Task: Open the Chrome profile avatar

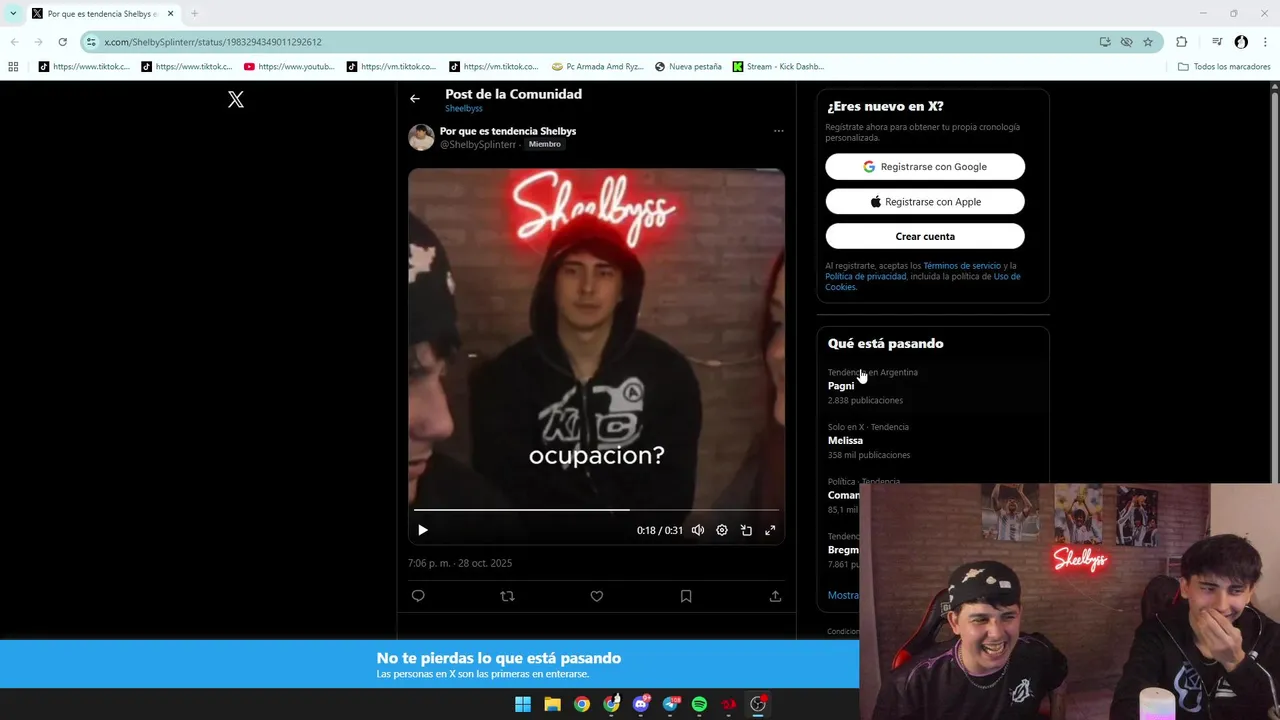Action: pos(1241,42)
